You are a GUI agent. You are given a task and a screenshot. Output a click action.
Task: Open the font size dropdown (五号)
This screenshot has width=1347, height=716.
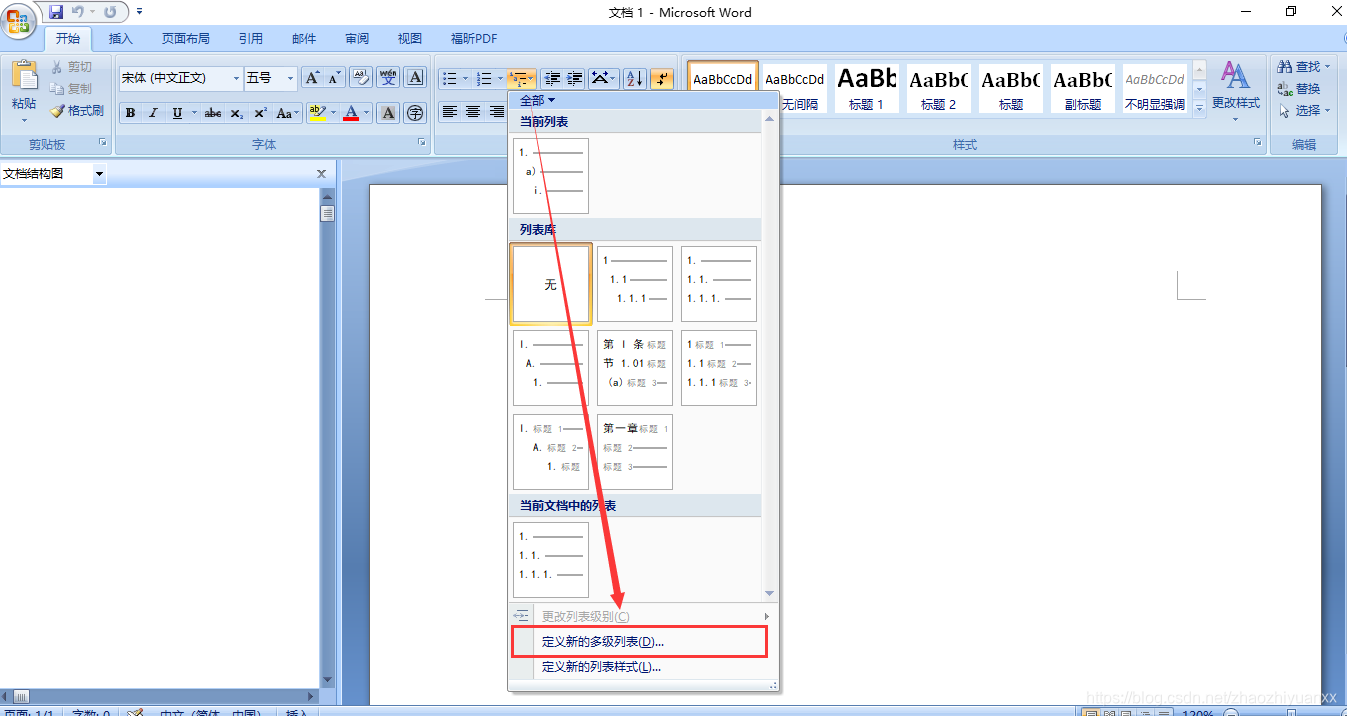point(291,78)
